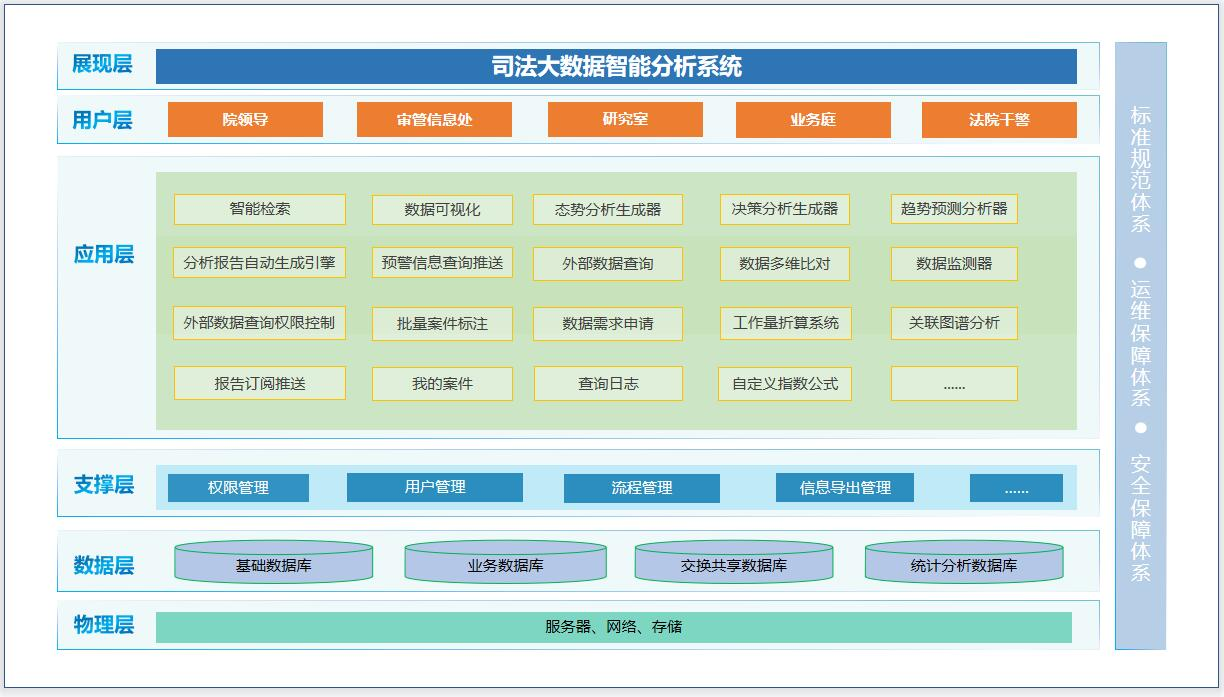Click the 服务器、网络、存储 physical layer bar

pos(614,627)
